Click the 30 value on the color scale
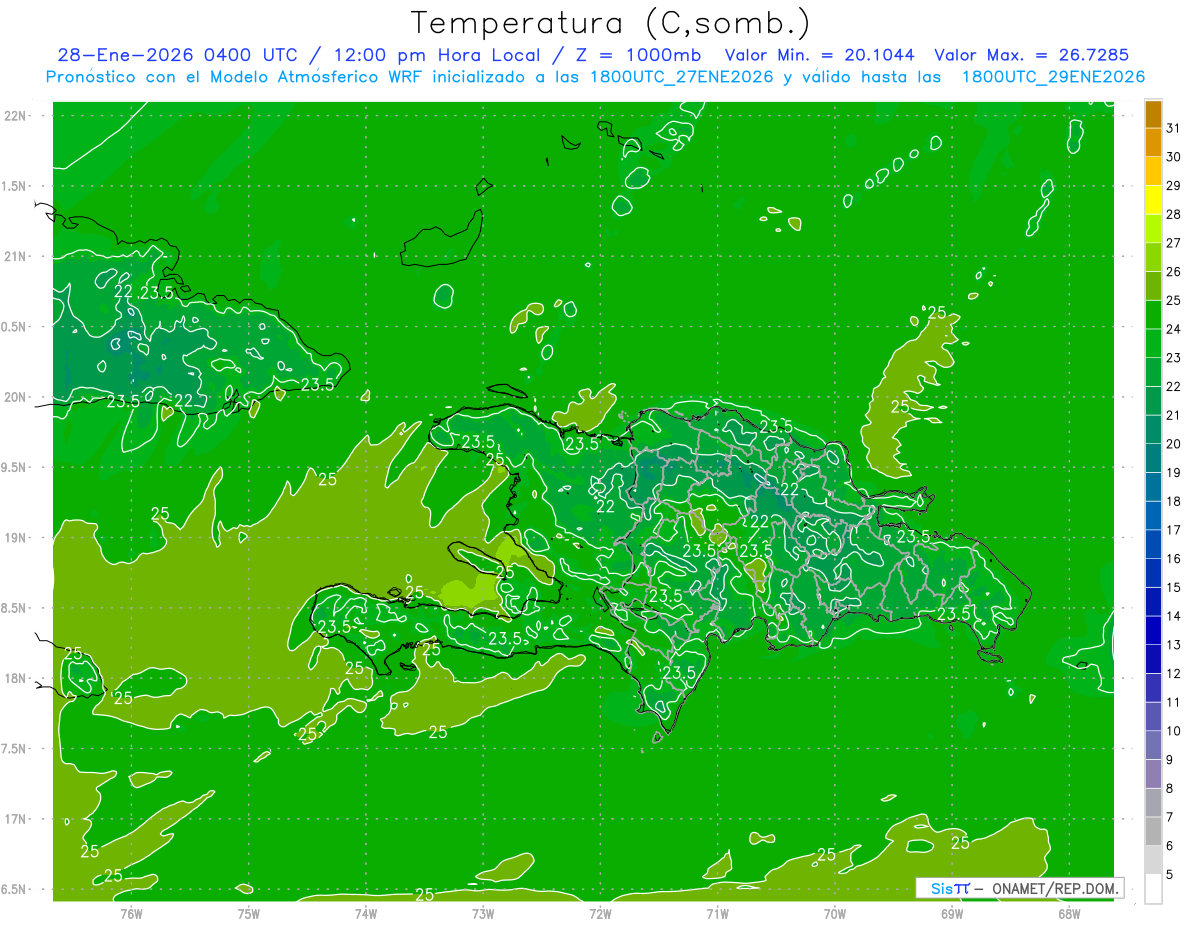Screen dimensions: 1200x927 1174,157
